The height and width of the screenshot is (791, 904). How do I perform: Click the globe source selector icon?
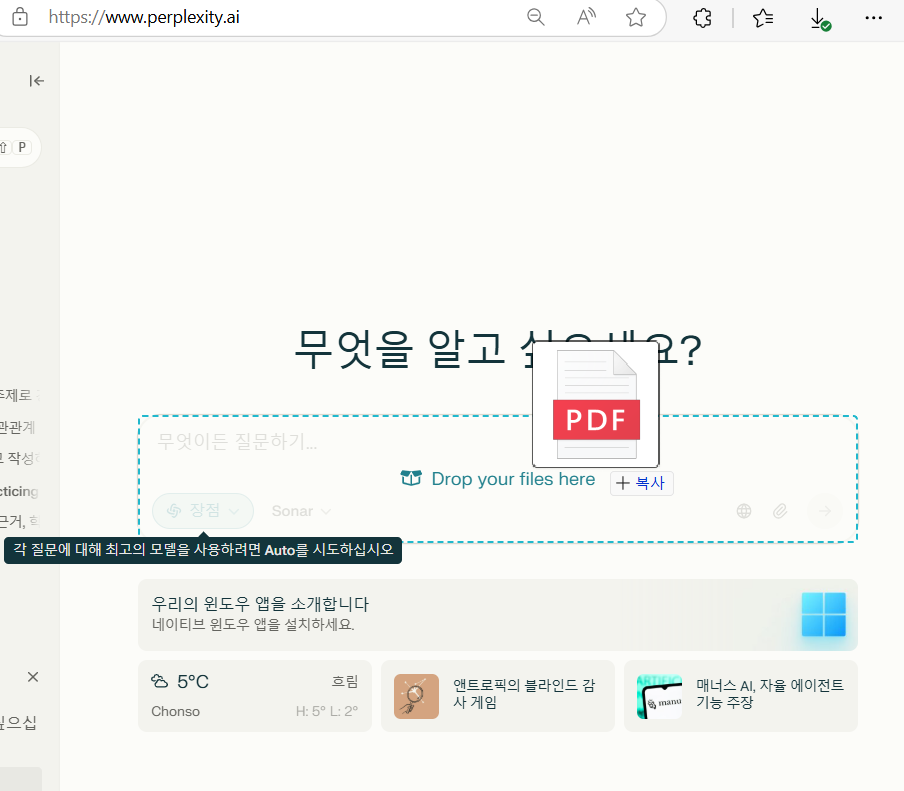tap(744, 511)
